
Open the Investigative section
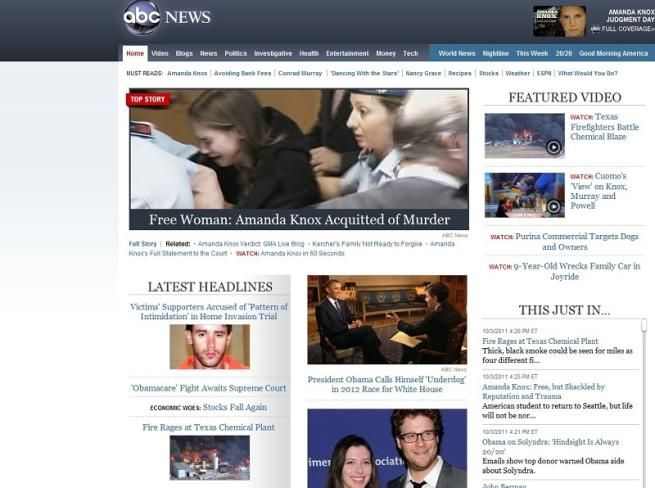pyautogui.click(x=273, y=53)
